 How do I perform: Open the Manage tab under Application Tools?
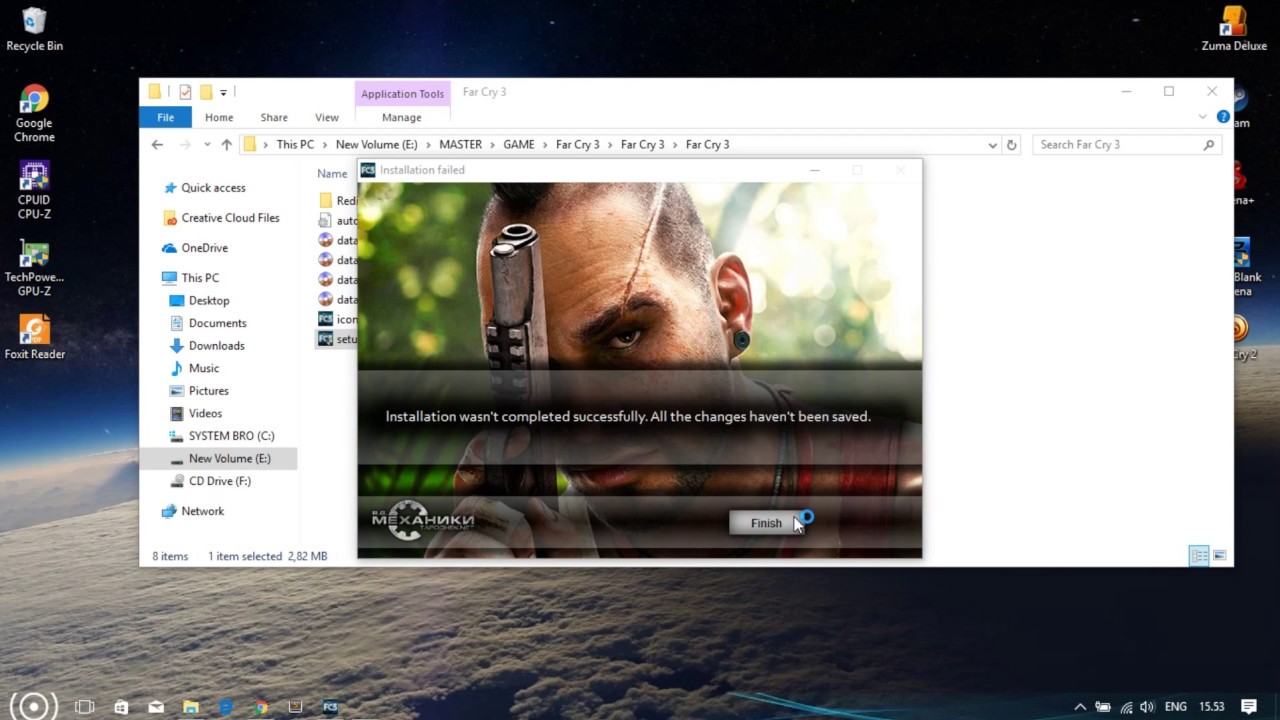point(402,117)
